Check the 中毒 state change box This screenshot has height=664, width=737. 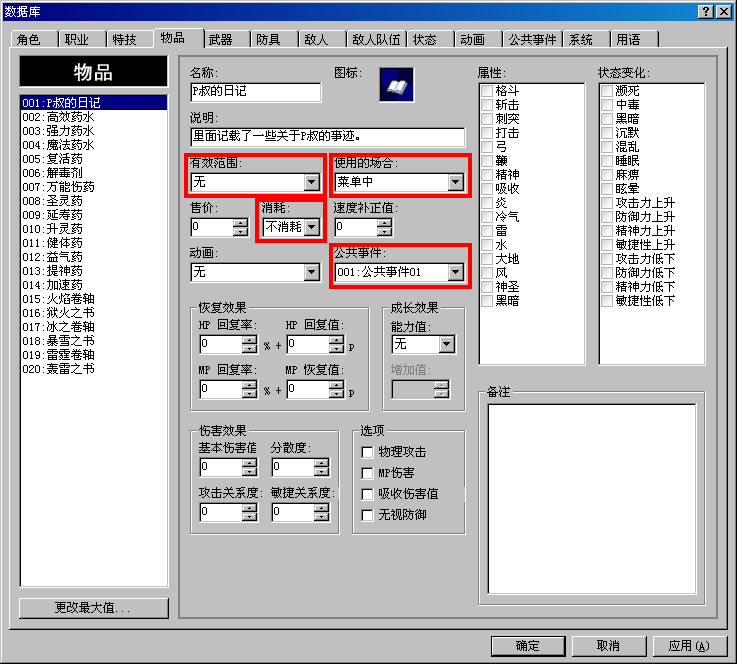tap(607, 105)
